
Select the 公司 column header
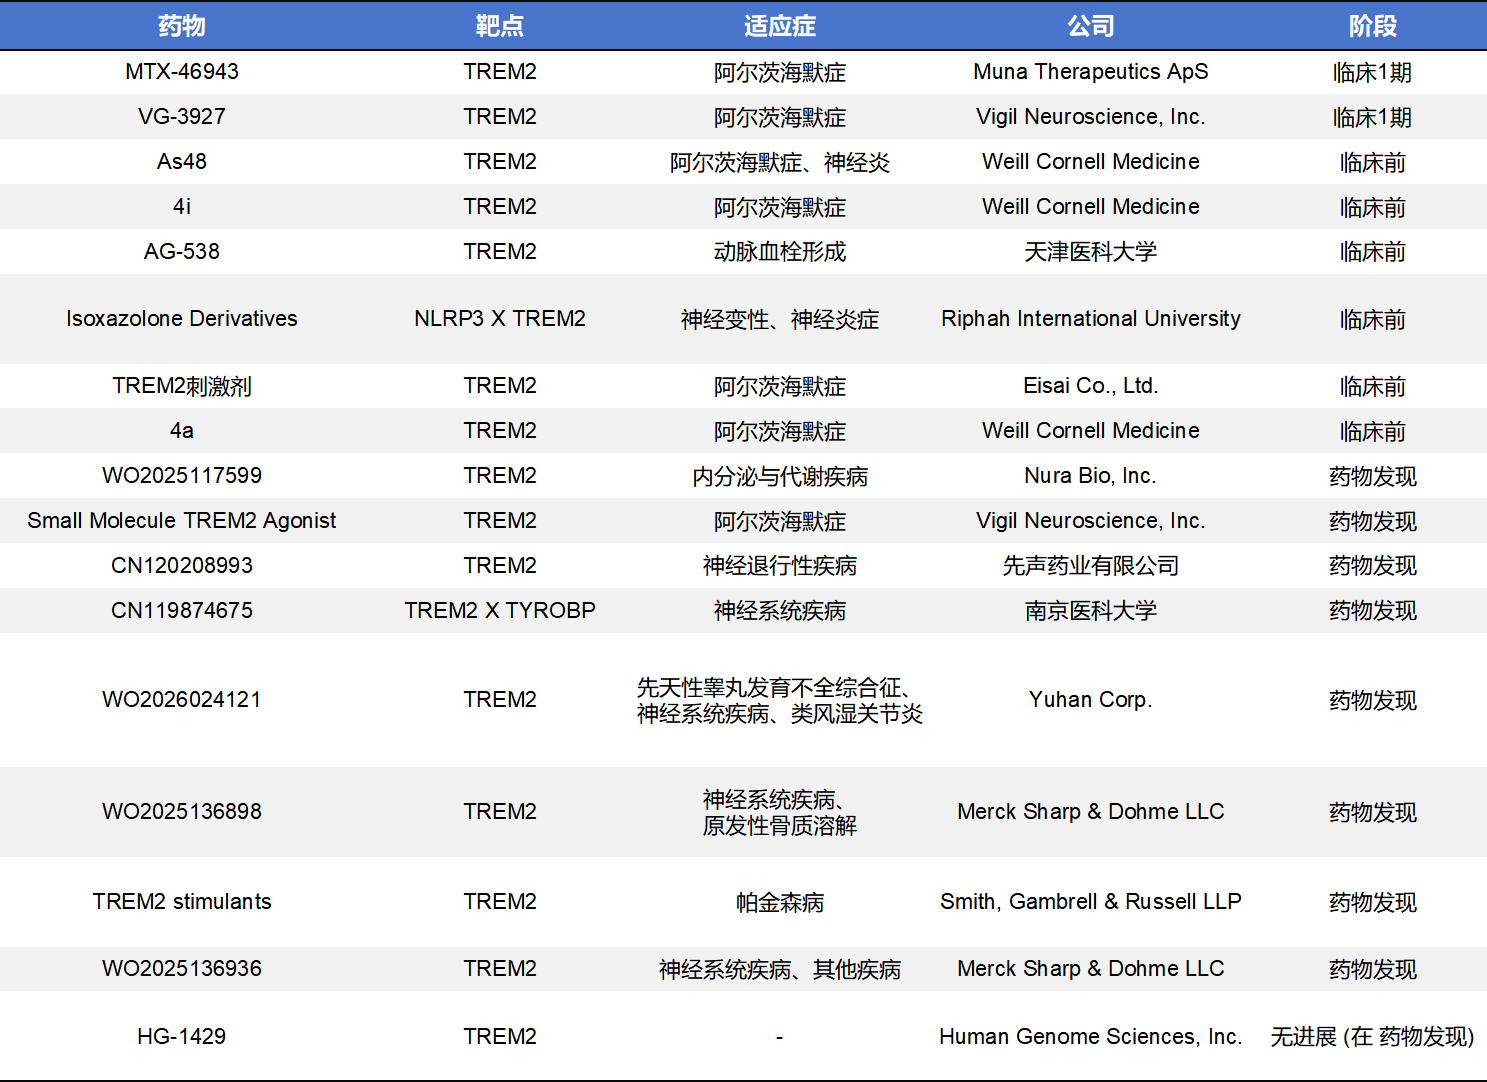click(x=1090, y=26)
